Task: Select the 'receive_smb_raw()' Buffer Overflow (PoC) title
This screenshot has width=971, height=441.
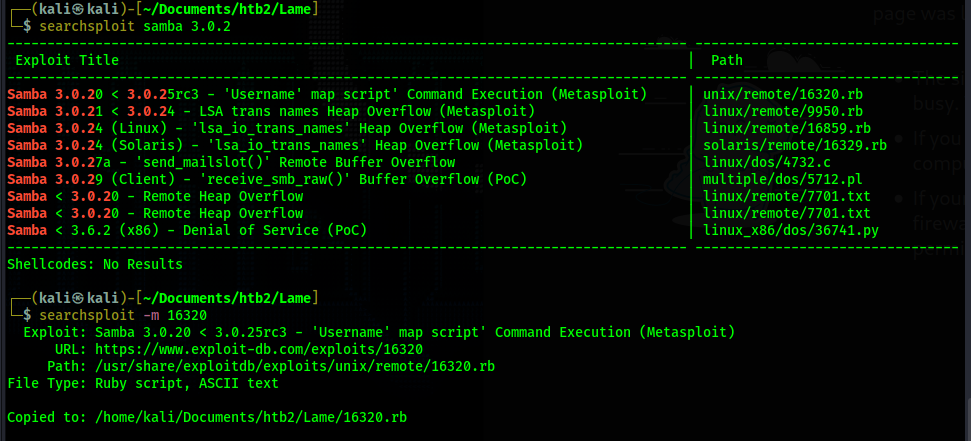Action: 267,180
